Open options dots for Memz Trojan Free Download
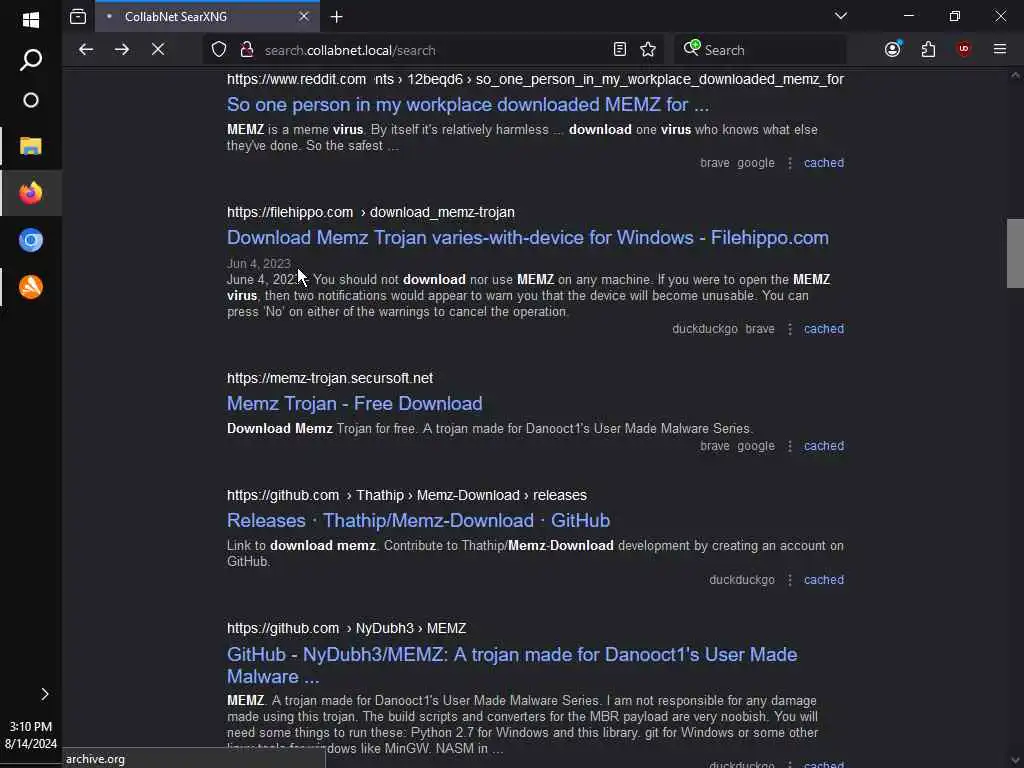 pyautogui.click(x=790, y=446)
